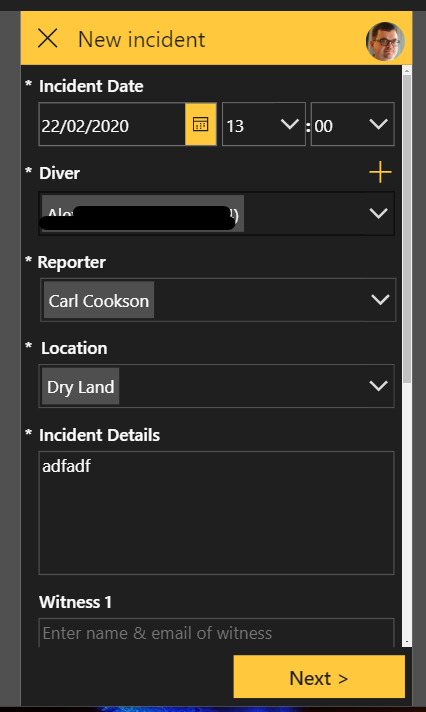
Task: Click the scrollbar down arrow
Action: [407, 642]
